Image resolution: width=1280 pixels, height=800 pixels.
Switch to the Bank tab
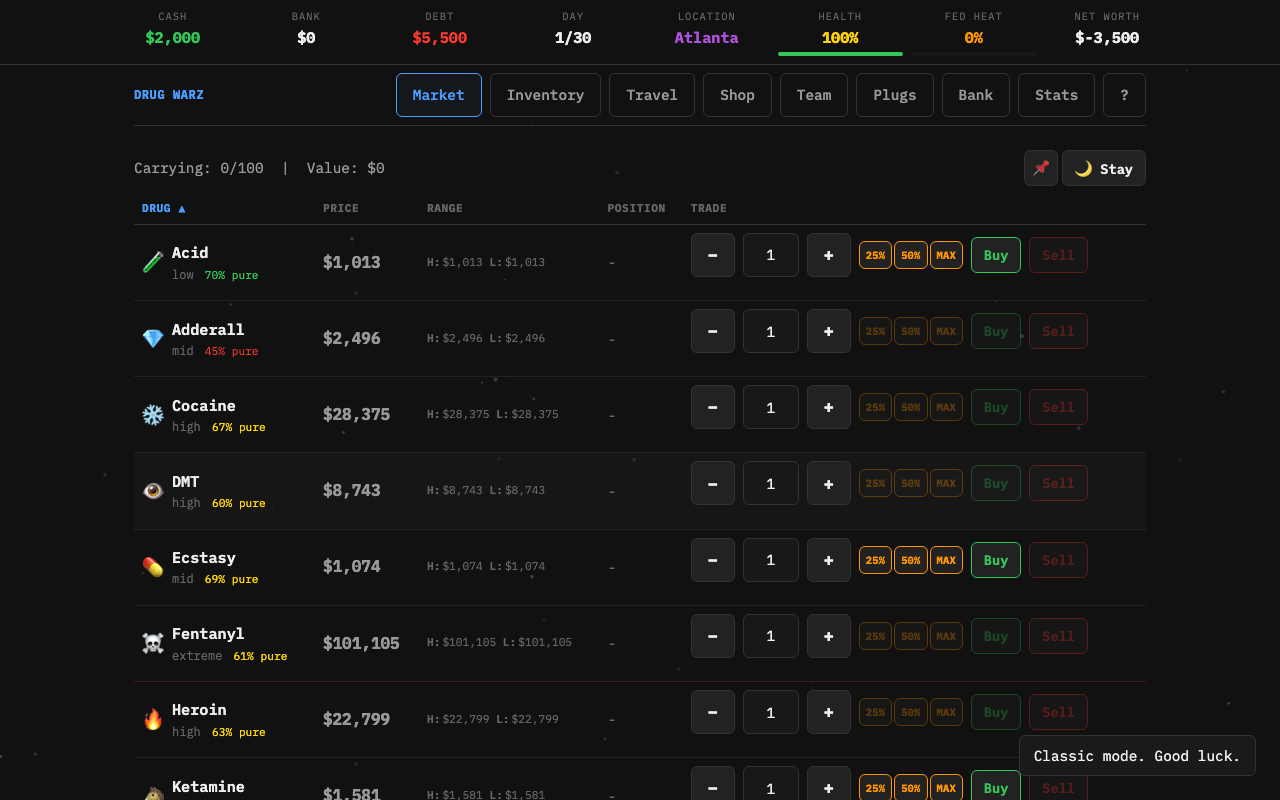[975, 94]
